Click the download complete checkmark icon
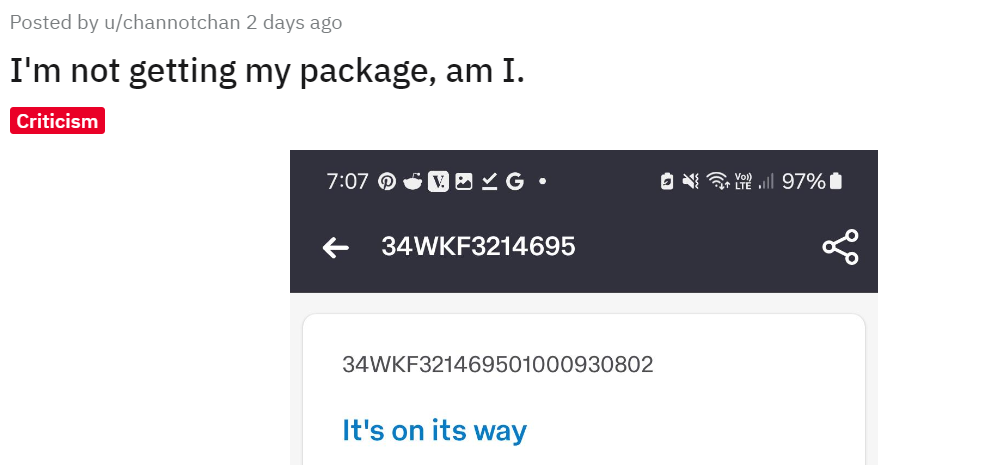 click(489, 182)
